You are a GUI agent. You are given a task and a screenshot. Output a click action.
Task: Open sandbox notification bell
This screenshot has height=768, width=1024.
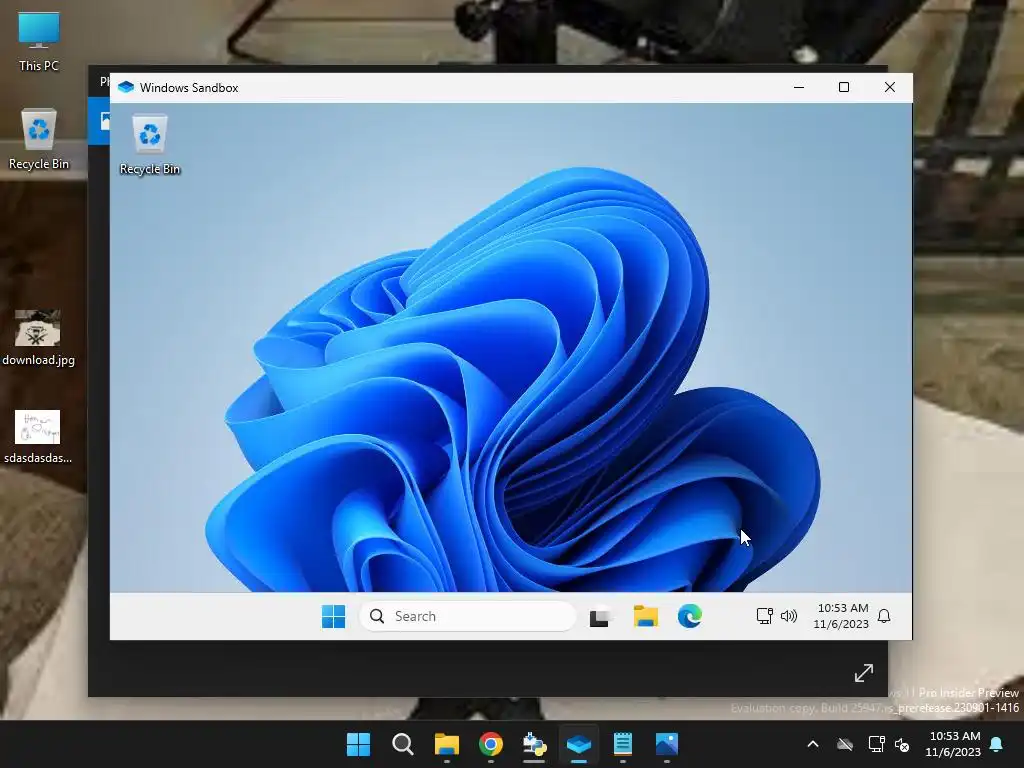coord(884,616)
